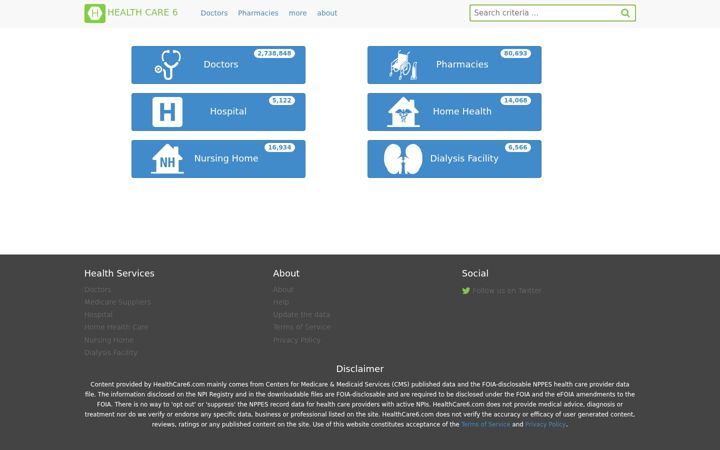The width and height of the screenshot is (720, 450).
Task: Click the caduceus house icon on Home Health
Action: point(403,112)
